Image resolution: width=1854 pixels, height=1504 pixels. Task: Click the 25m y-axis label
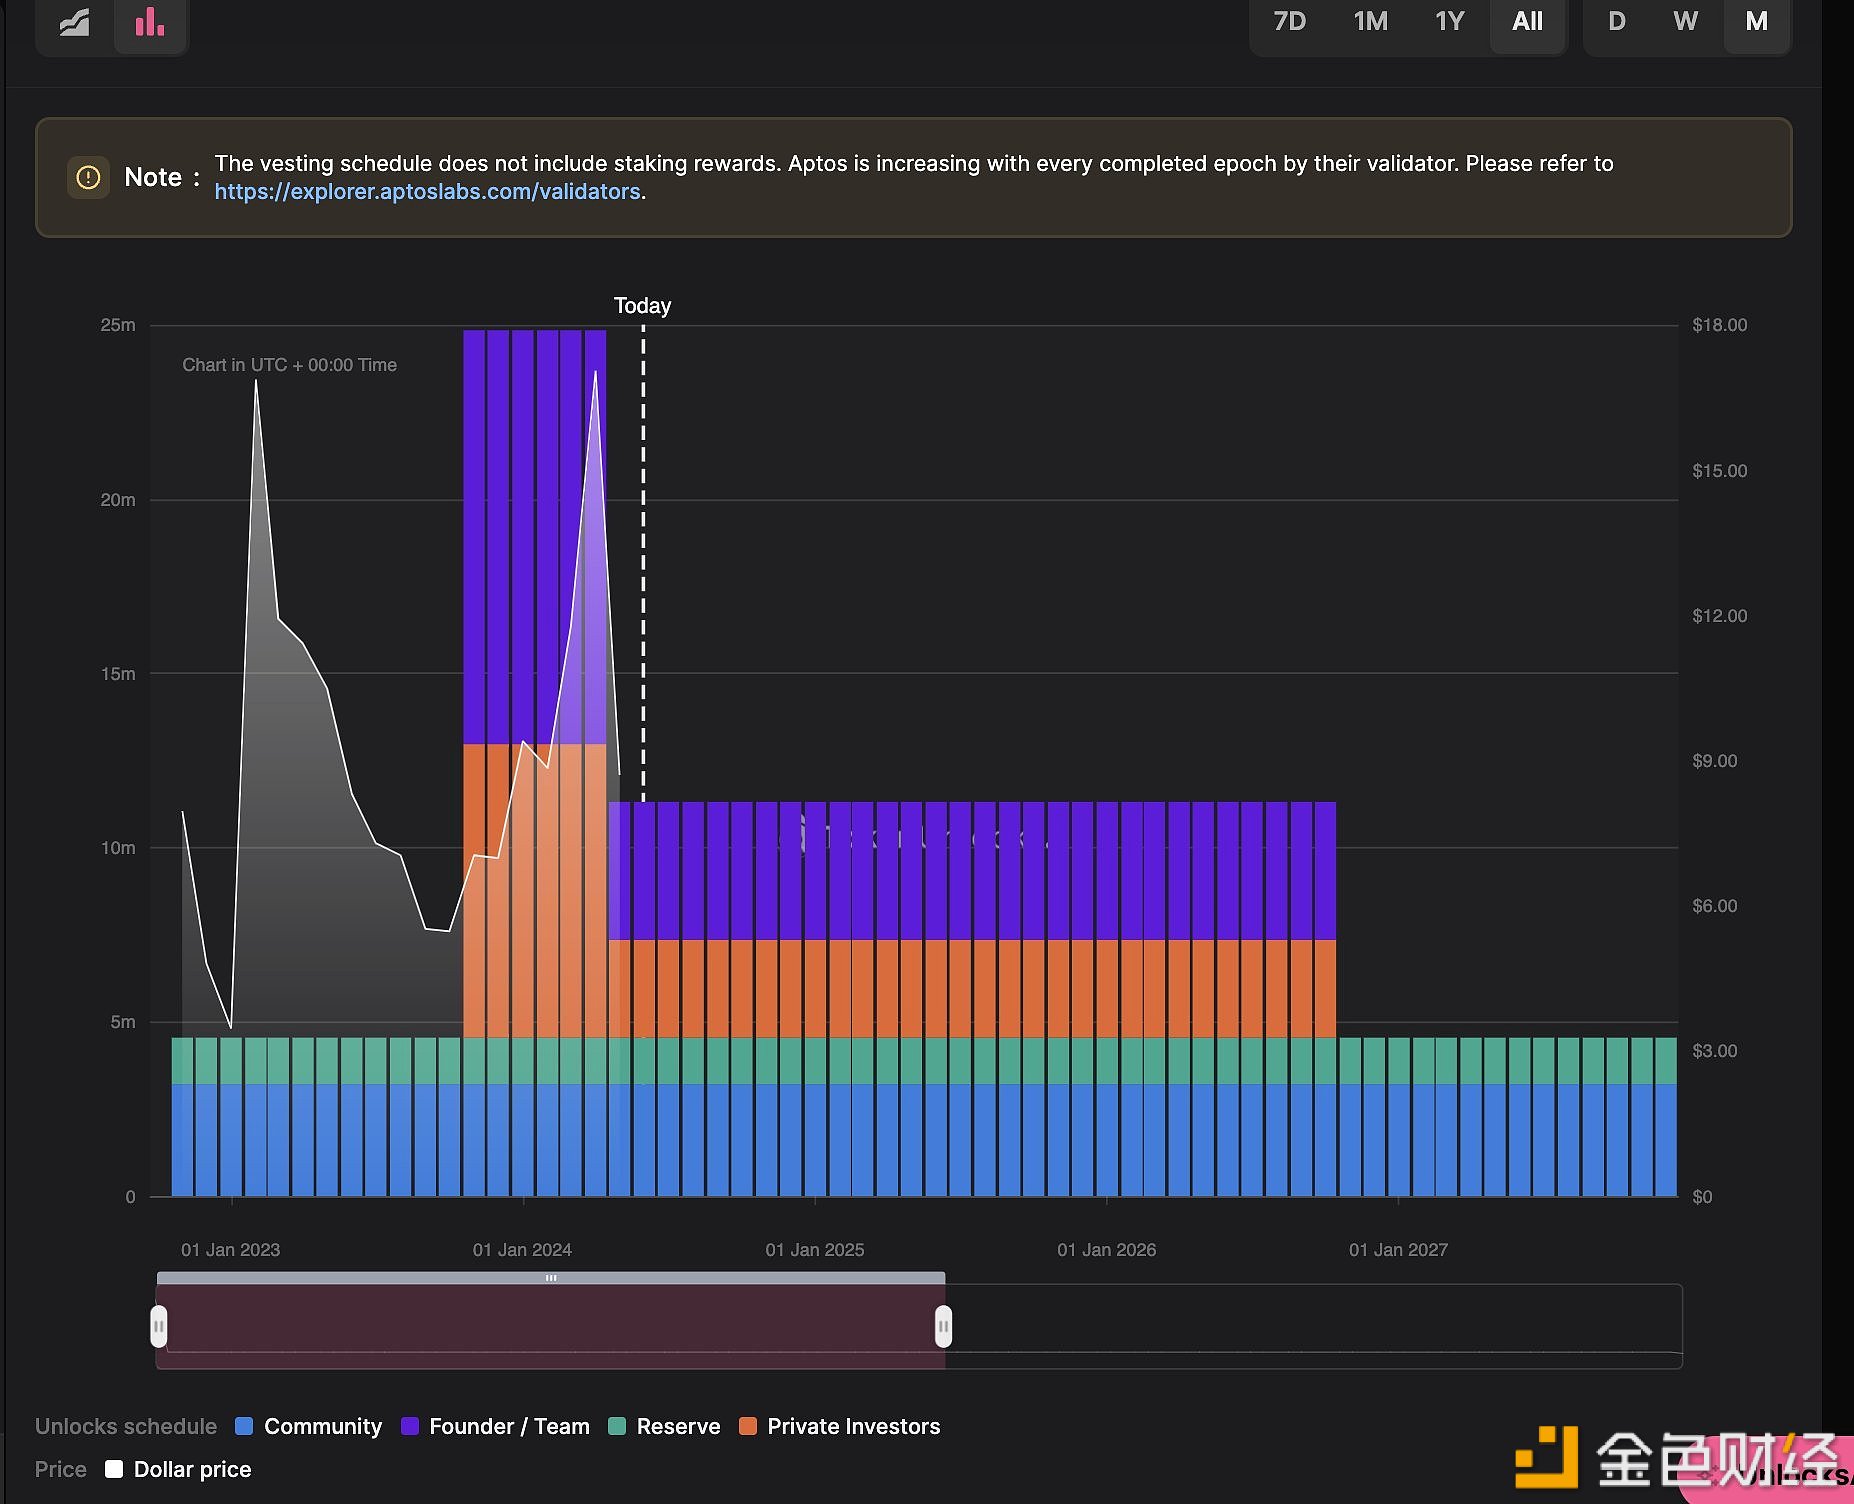click(118, 325)
